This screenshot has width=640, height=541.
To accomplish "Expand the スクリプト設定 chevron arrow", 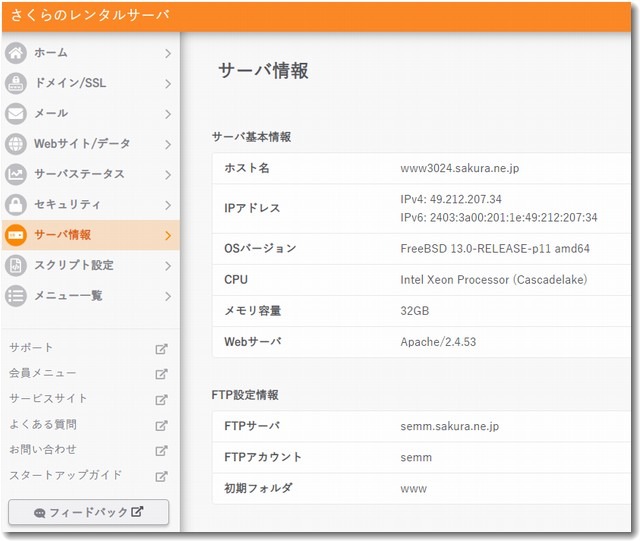I will pos(168,266).
